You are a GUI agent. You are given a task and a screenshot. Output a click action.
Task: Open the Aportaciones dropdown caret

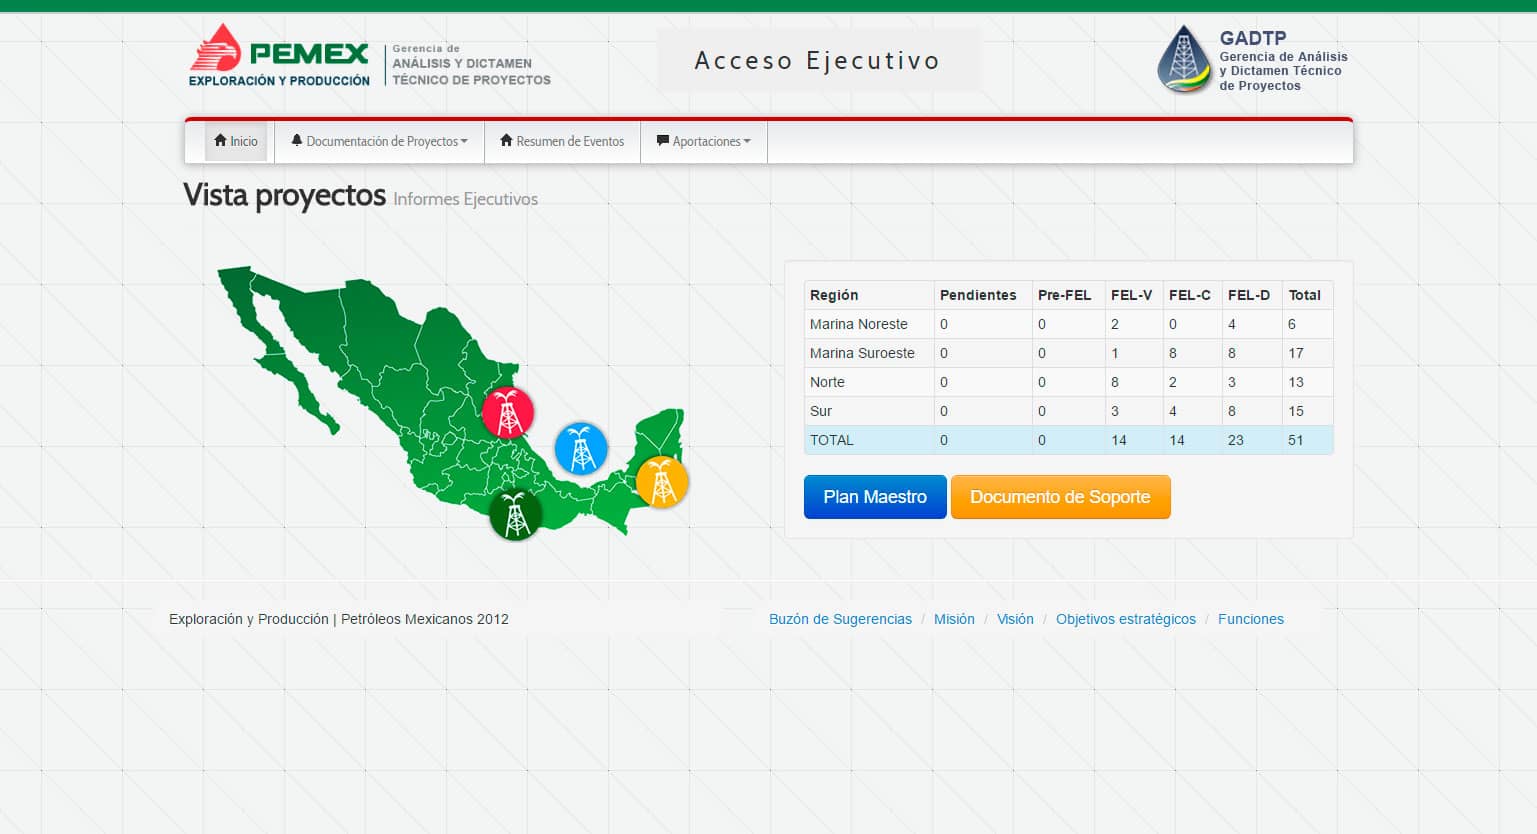tap(747, 141)
